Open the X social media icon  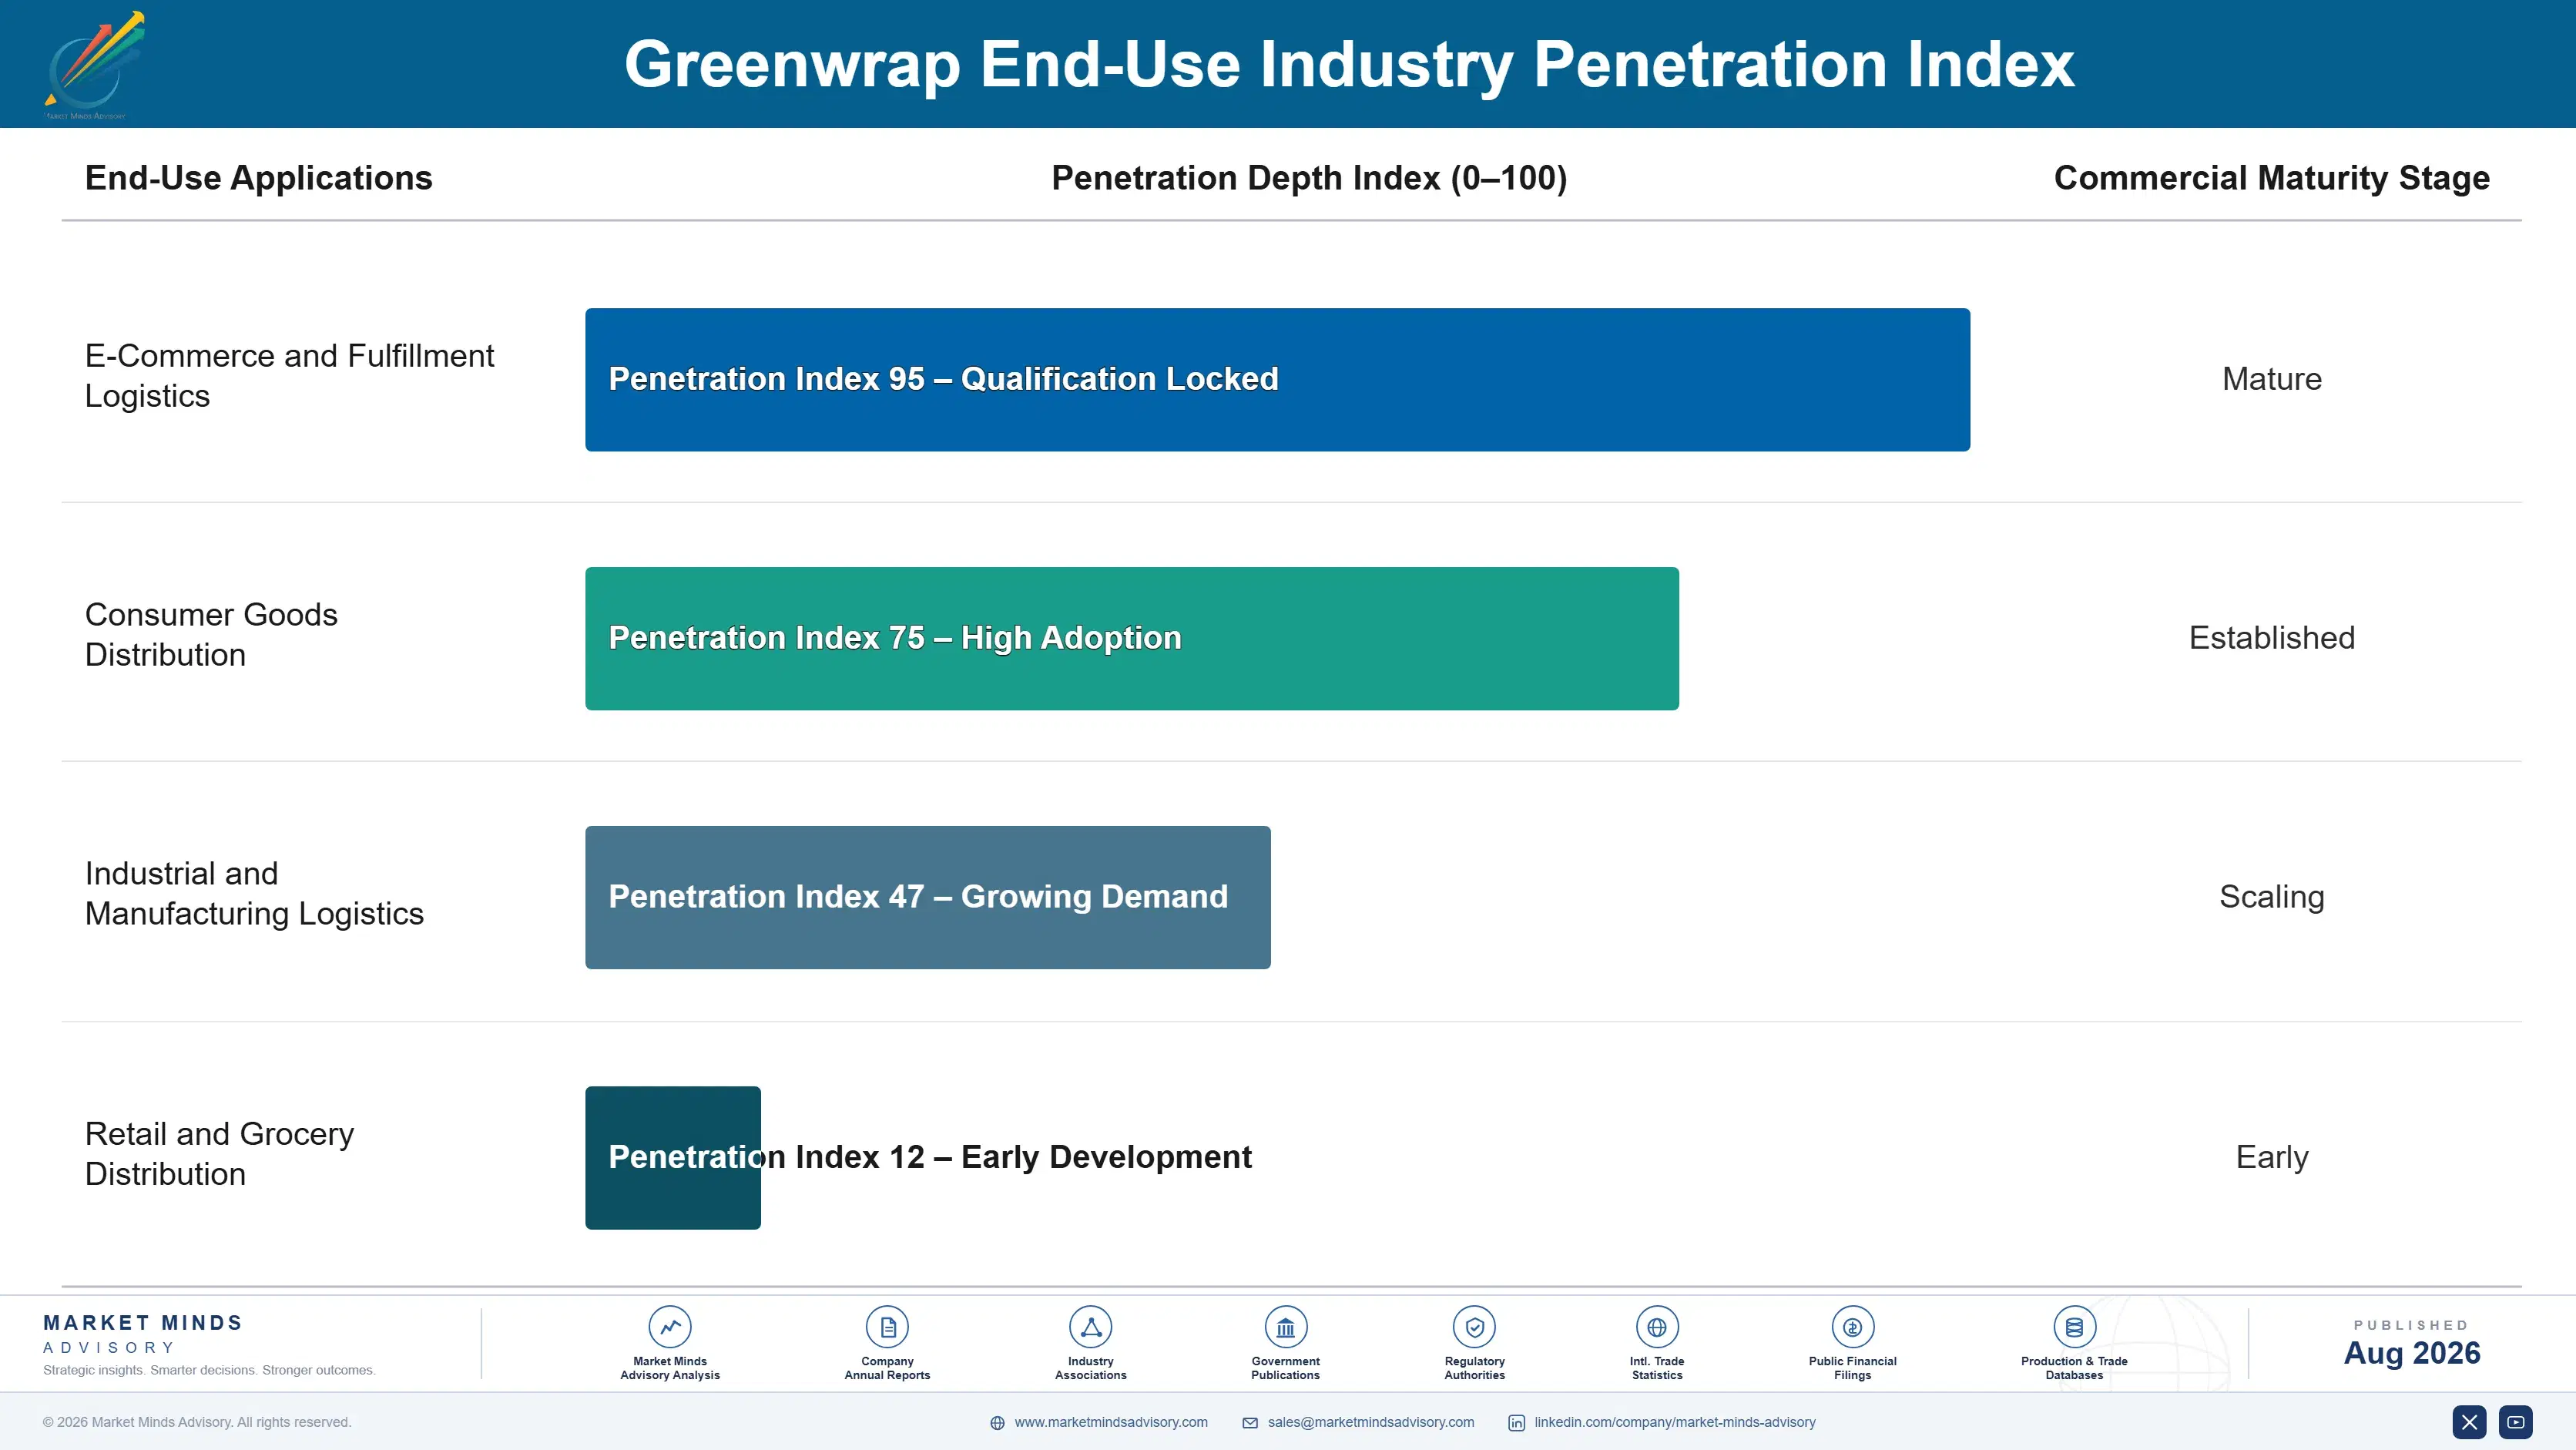tap(2469, 1422)
